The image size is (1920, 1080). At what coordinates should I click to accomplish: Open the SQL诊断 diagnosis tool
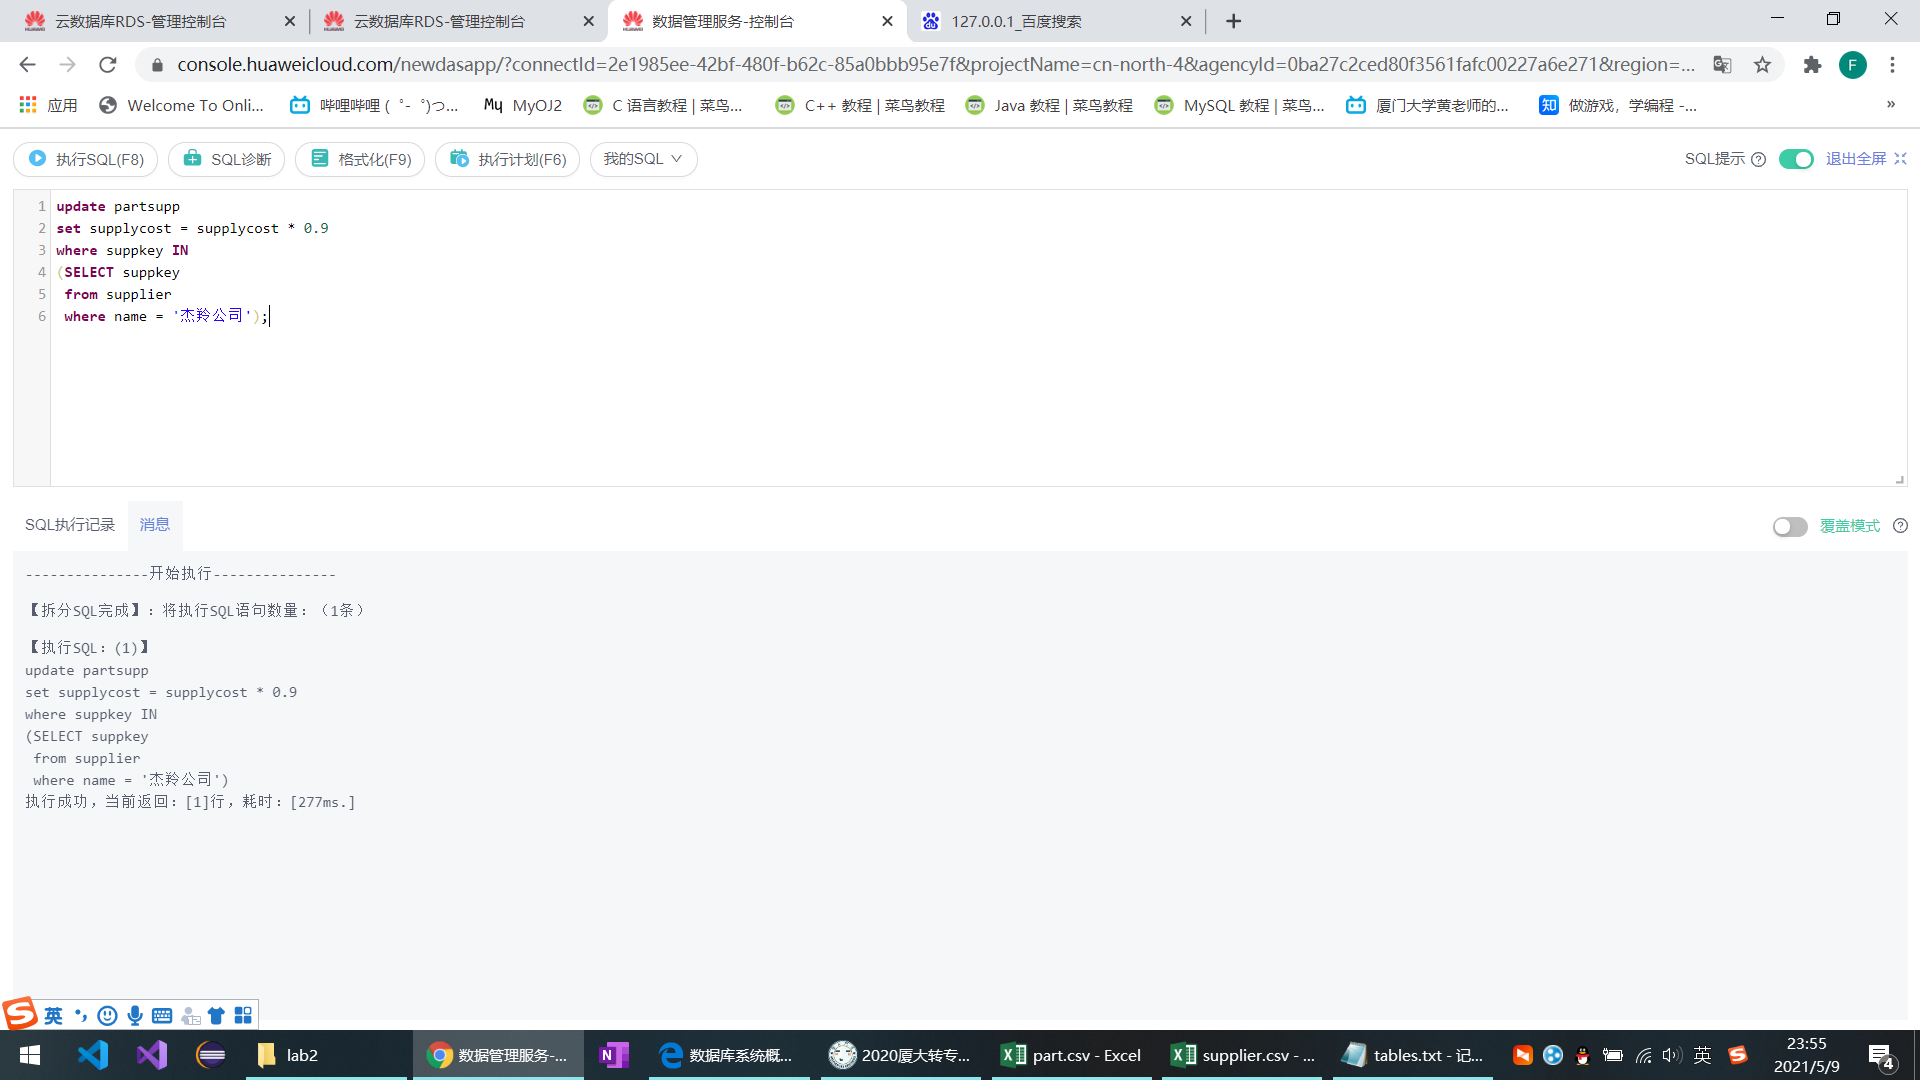click(227, 159)
